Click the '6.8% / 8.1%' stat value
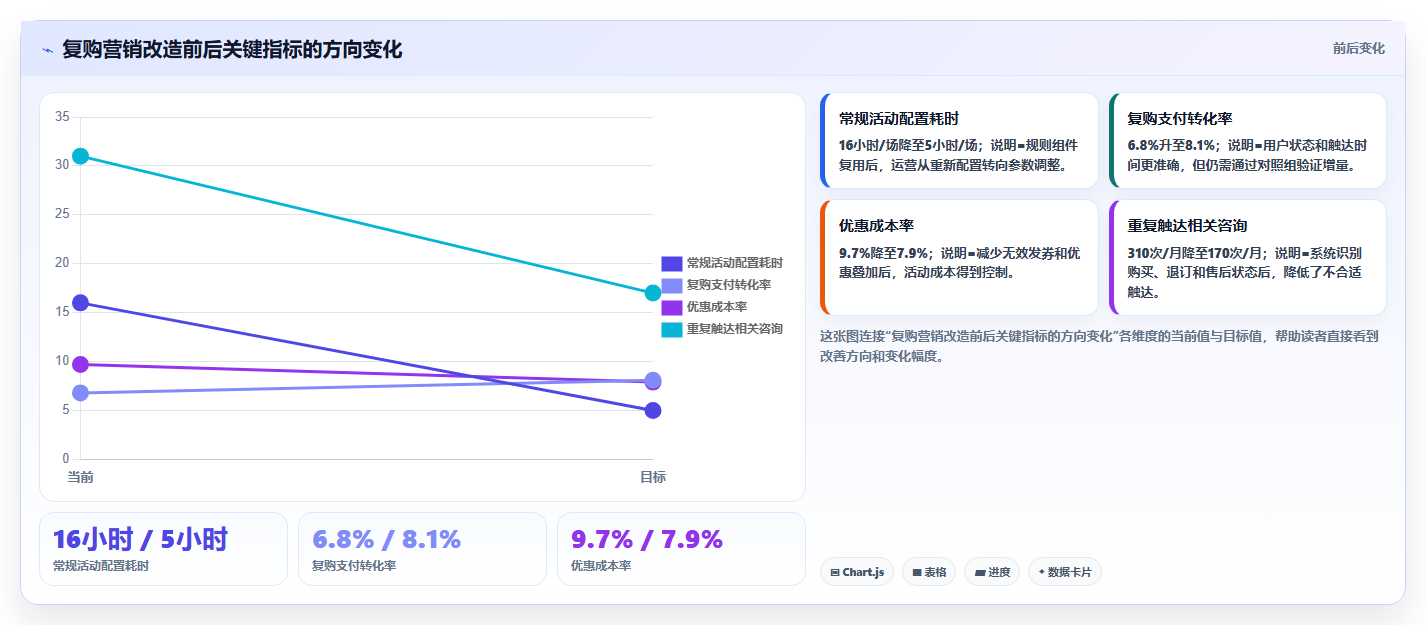The height and width of the screenshot is (625, 1426). coord(386,540)
